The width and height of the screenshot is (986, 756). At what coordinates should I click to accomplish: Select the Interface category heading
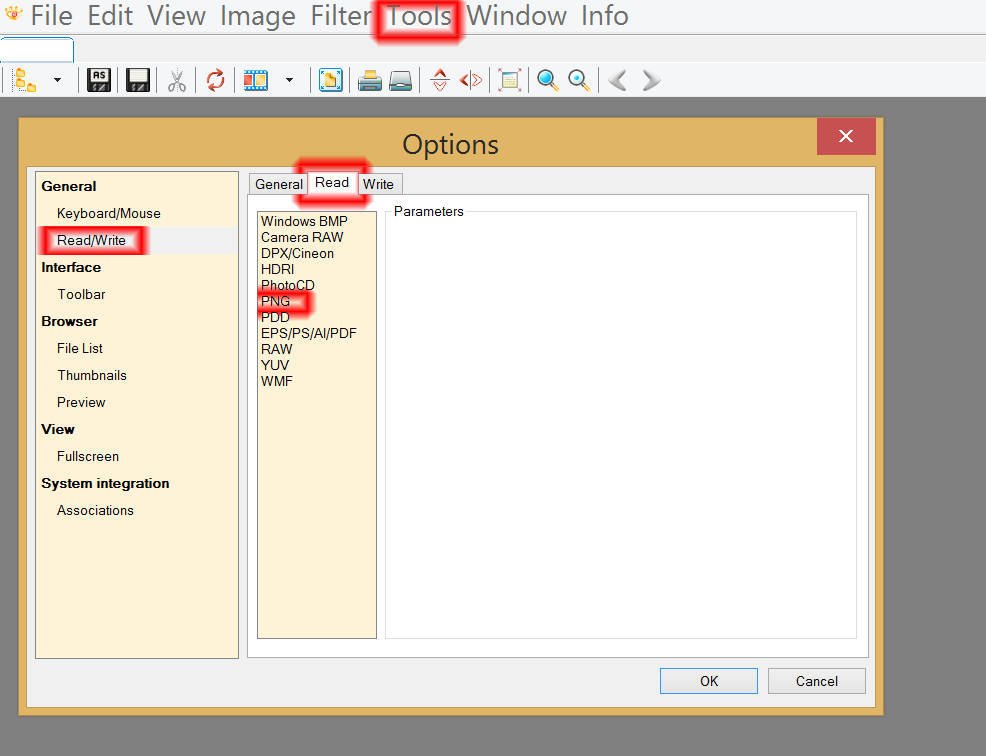[x=71, y=267]
